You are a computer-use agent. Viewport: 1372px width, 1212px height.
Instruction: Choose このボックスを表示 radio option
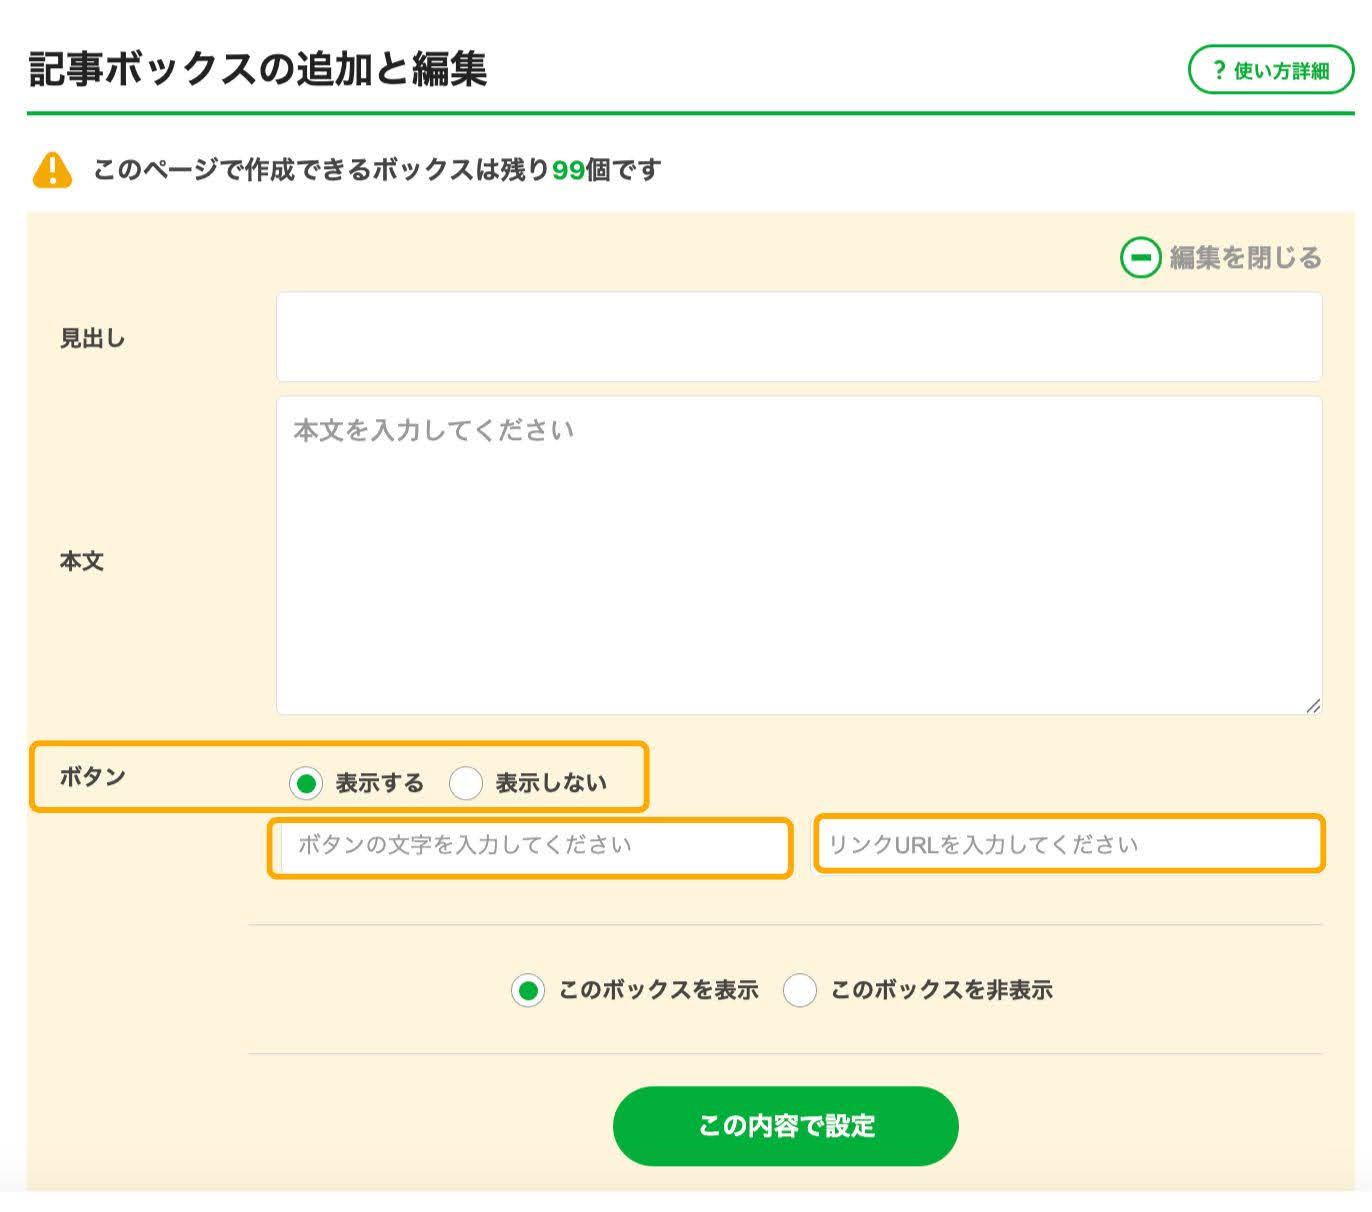pyautogui.click(x=528, y=991)
